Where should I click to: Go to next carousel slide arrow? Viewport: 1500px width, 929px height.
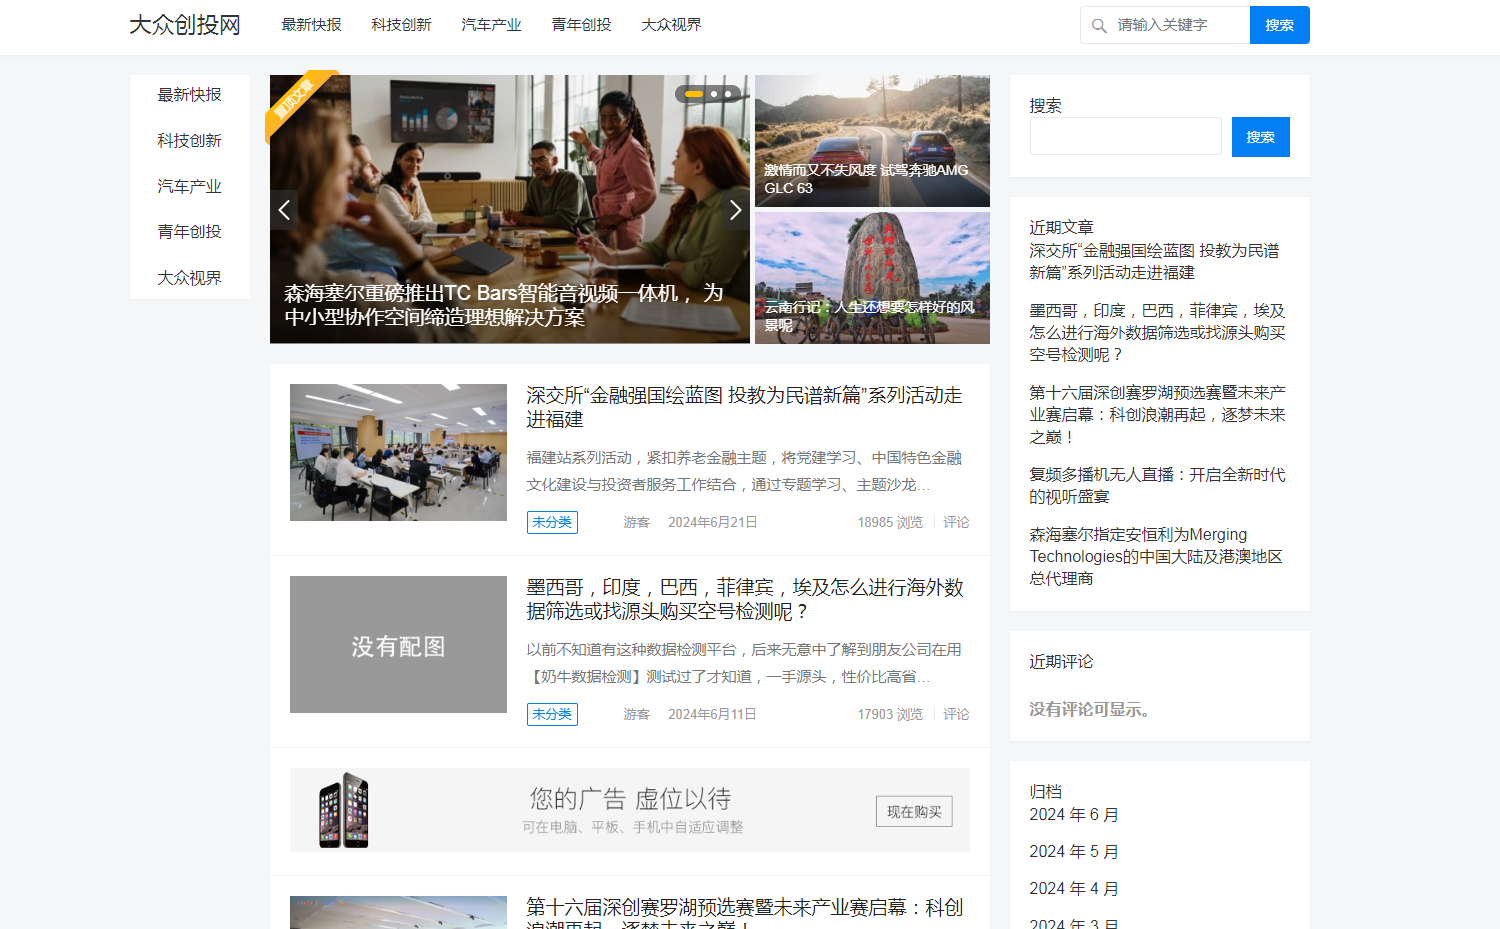[x=735, y=210]
